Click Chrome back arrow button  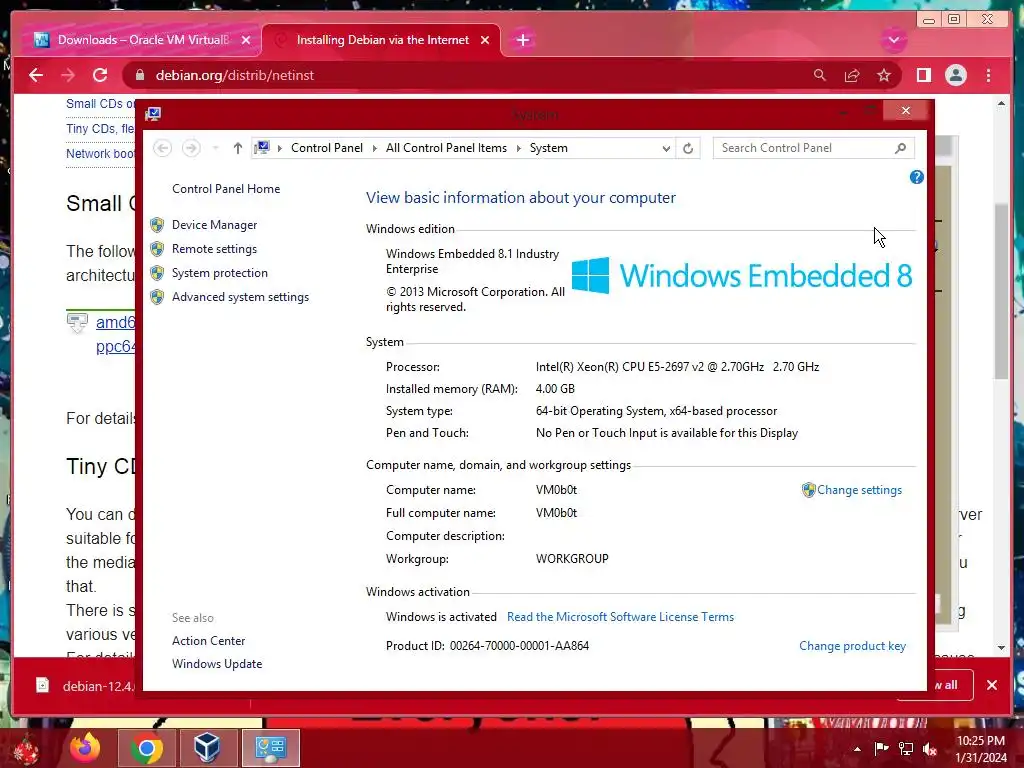[x=36, y=75]
